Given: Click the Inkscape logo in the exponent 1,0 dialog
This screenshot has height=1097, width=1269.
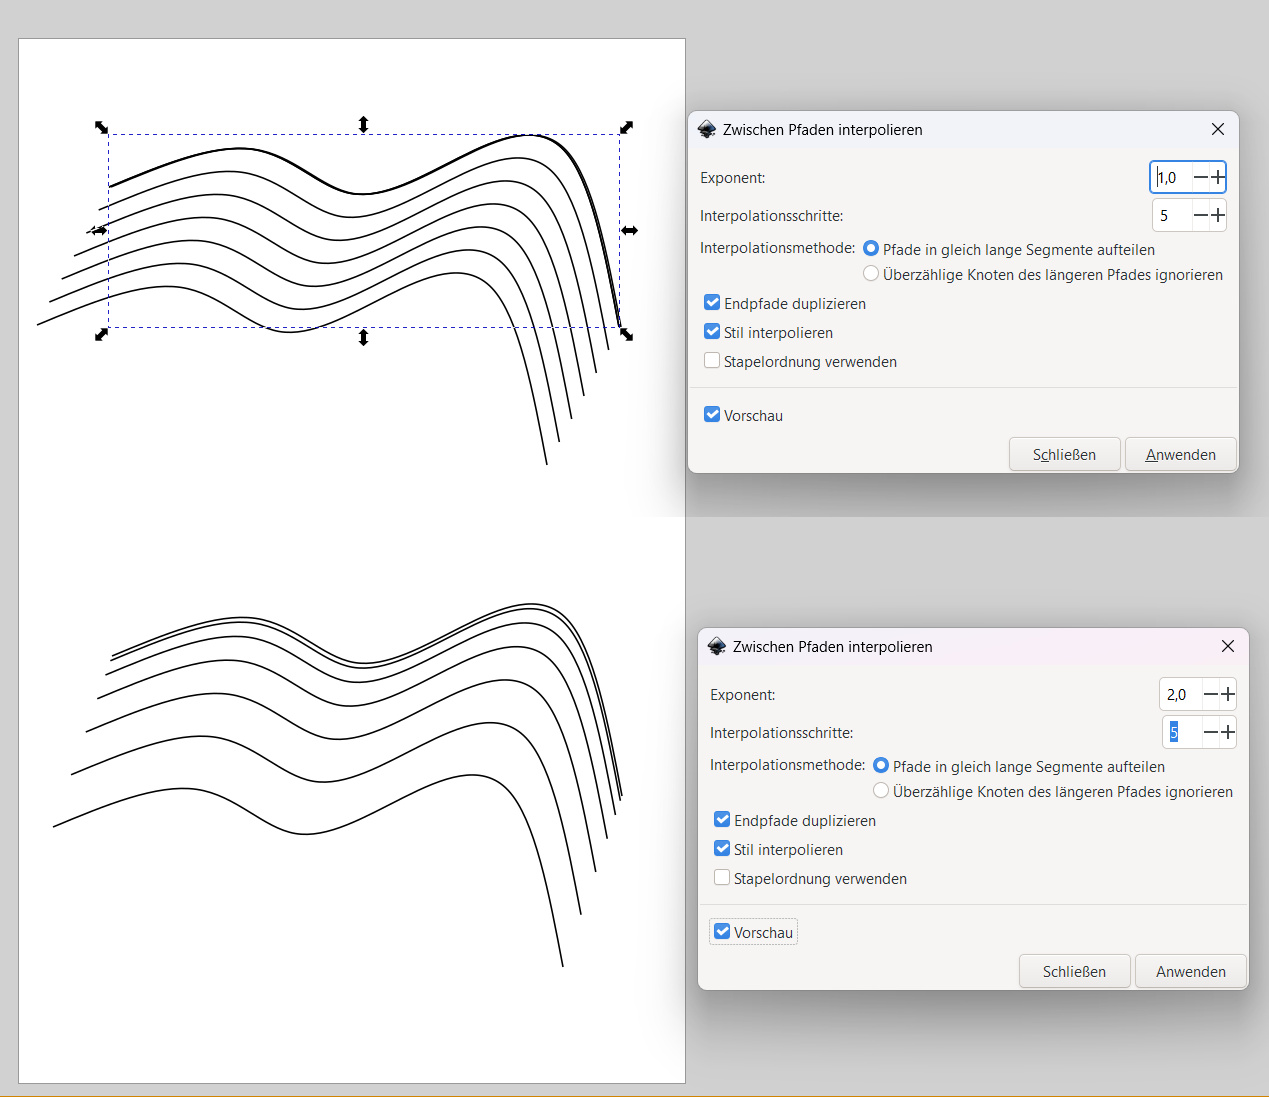Looking at the screenshot, I should 707,130.
